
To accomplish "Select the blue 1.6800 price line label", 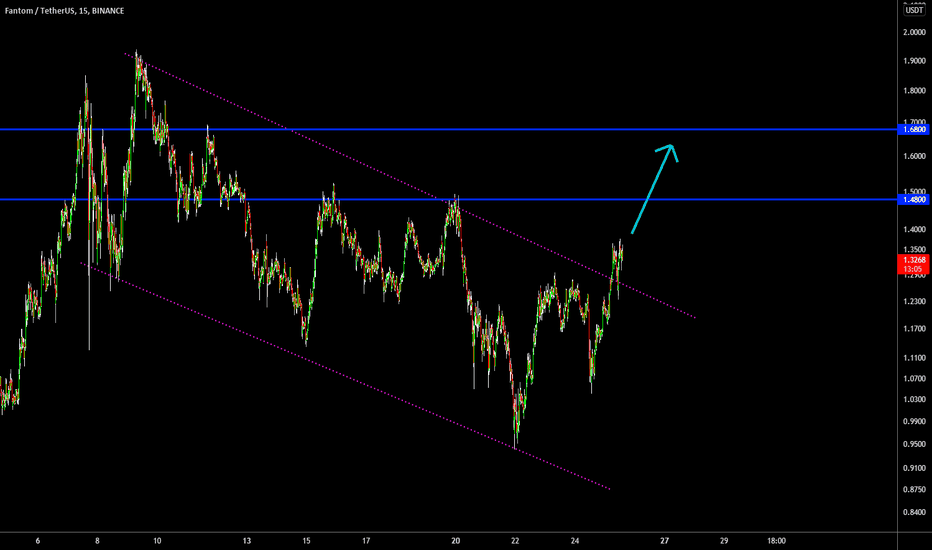I will [x=914, y=130].
